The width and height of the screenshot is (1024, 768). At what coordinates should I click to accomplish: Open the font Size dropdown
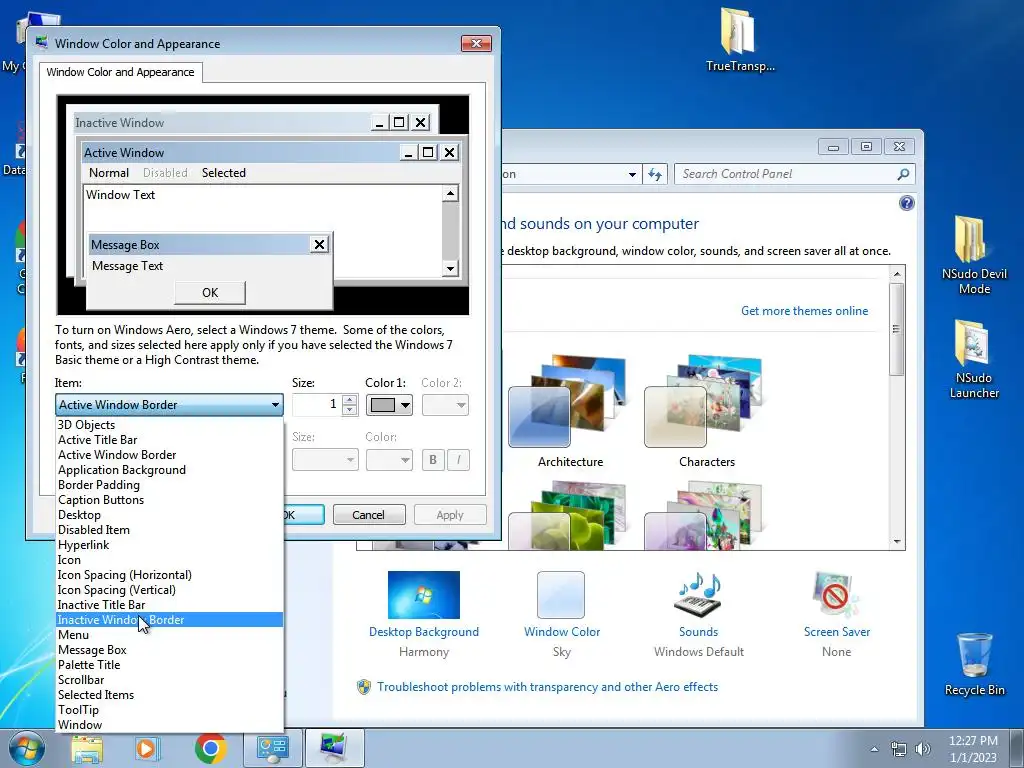[325, 460]
